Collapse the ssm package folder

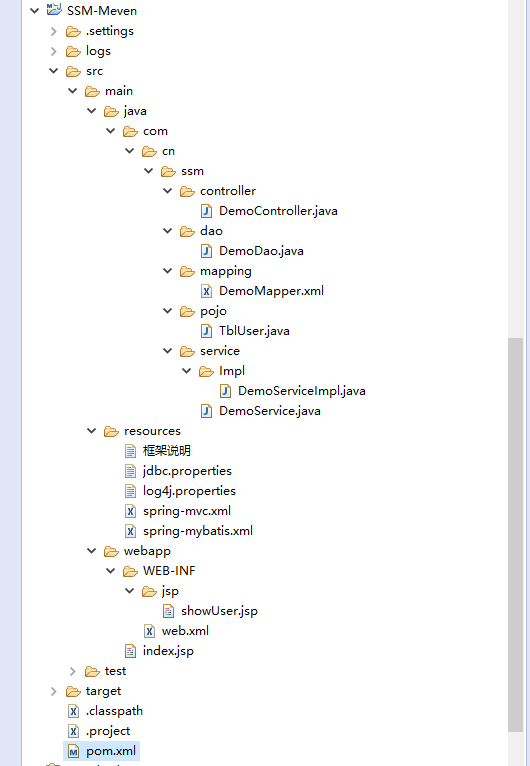pos(149,171)
